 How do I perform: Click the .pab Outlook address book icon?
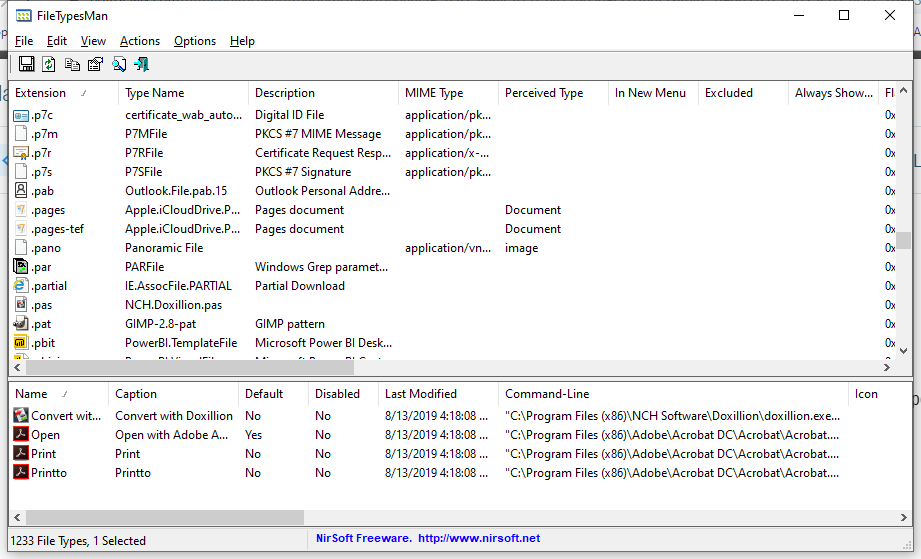point(21,191)
